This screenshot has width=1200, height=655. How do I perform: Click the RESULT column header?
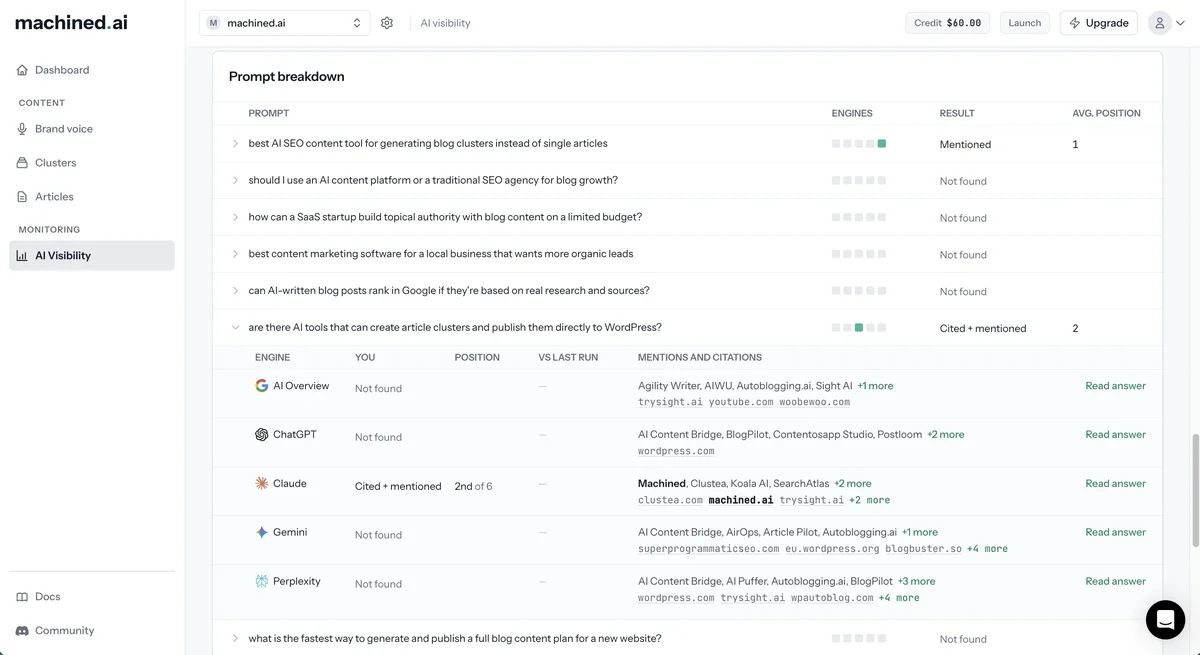point(957,113)
